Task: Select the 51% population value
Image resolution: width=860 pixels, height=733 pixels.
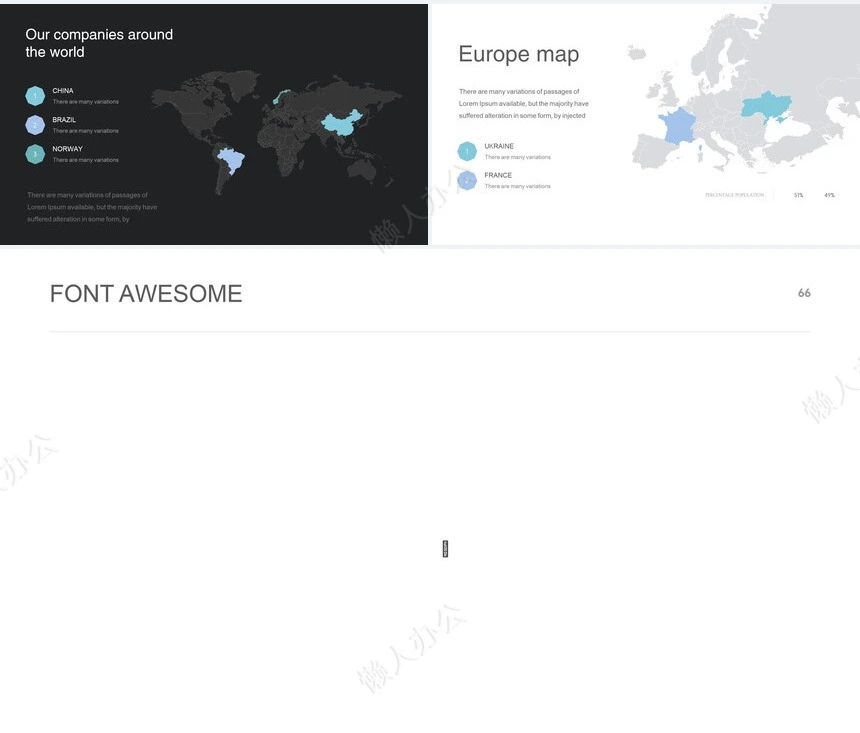Action: 798,195
